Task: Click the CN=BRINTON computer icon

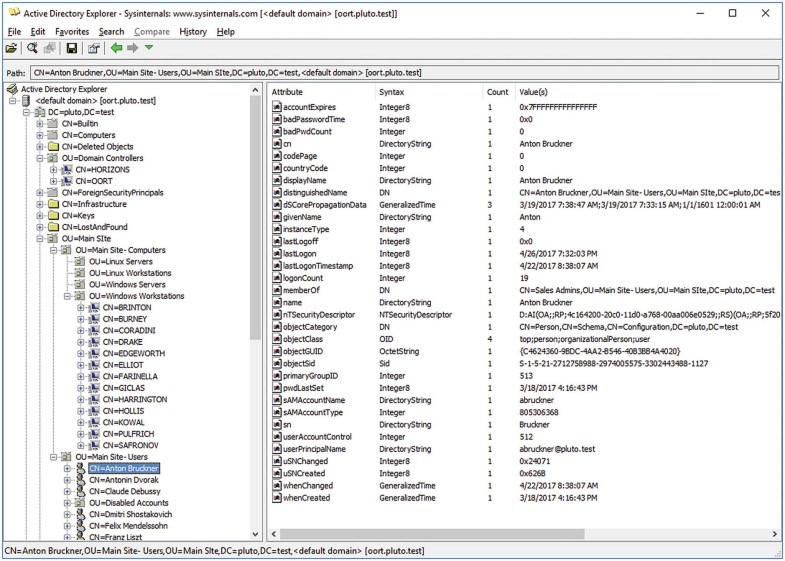Action: coord(94,308)
